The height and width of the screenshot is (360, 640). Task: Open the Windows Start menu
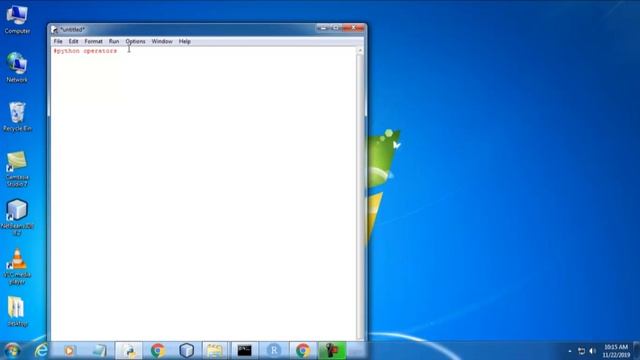tap(12, 350)
